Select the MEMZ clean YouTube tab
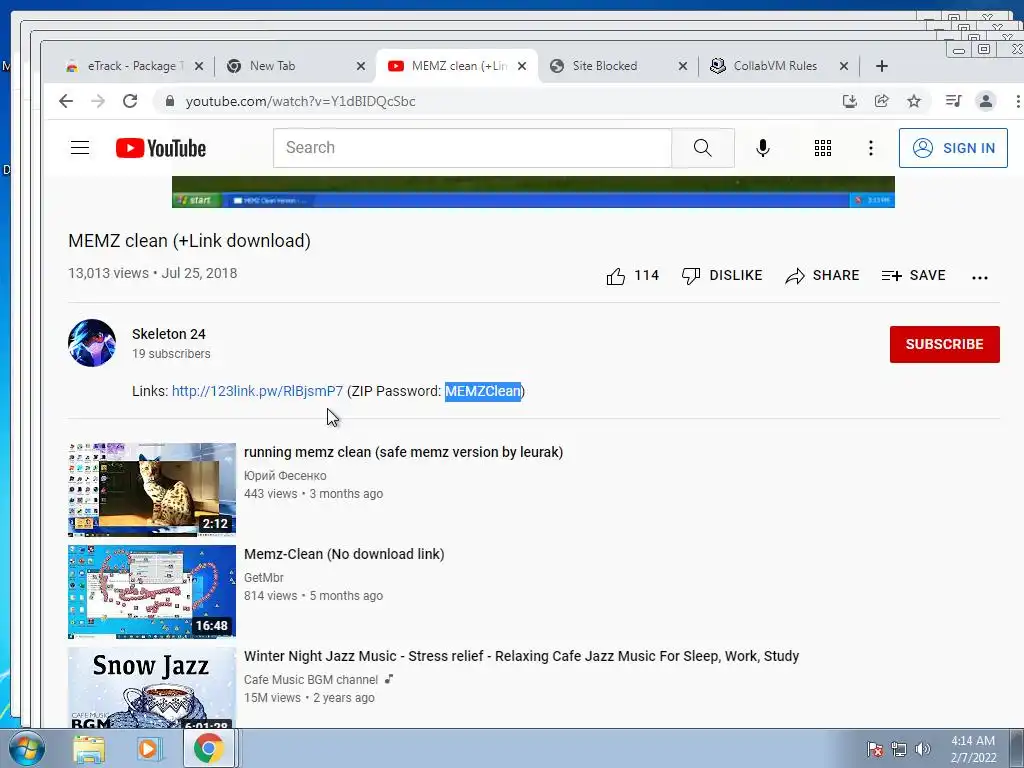1024x768 pixels. click(x=458, y=66)
